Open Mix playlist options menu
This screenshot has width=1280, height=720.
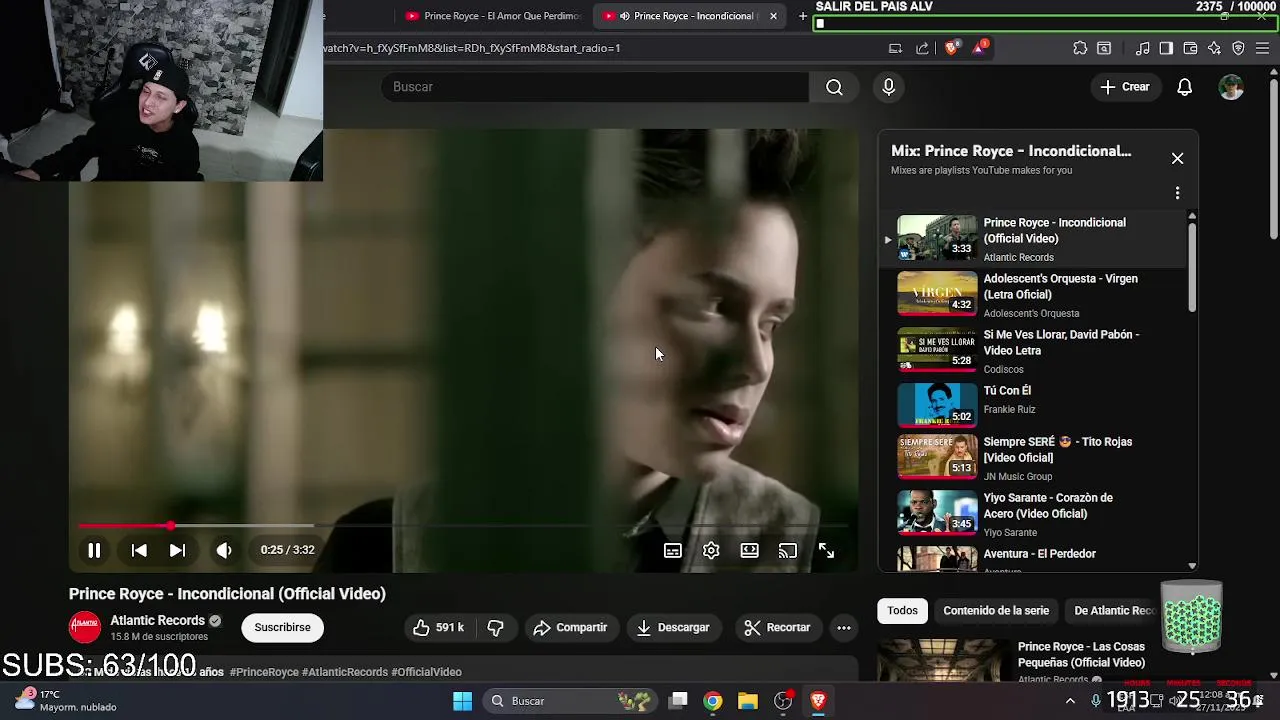1177,193
